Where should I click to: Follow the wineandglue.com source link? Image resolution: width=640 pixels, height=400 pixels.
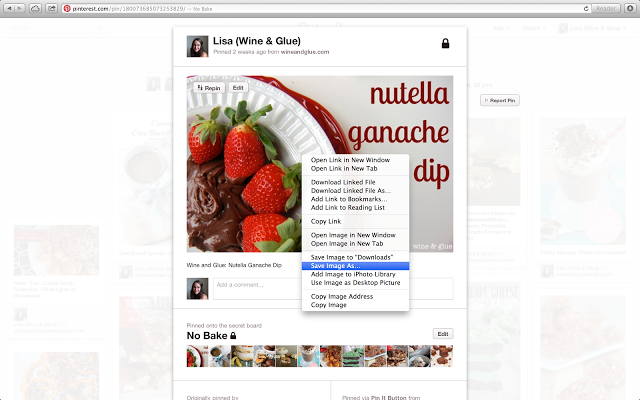[305, 52]
